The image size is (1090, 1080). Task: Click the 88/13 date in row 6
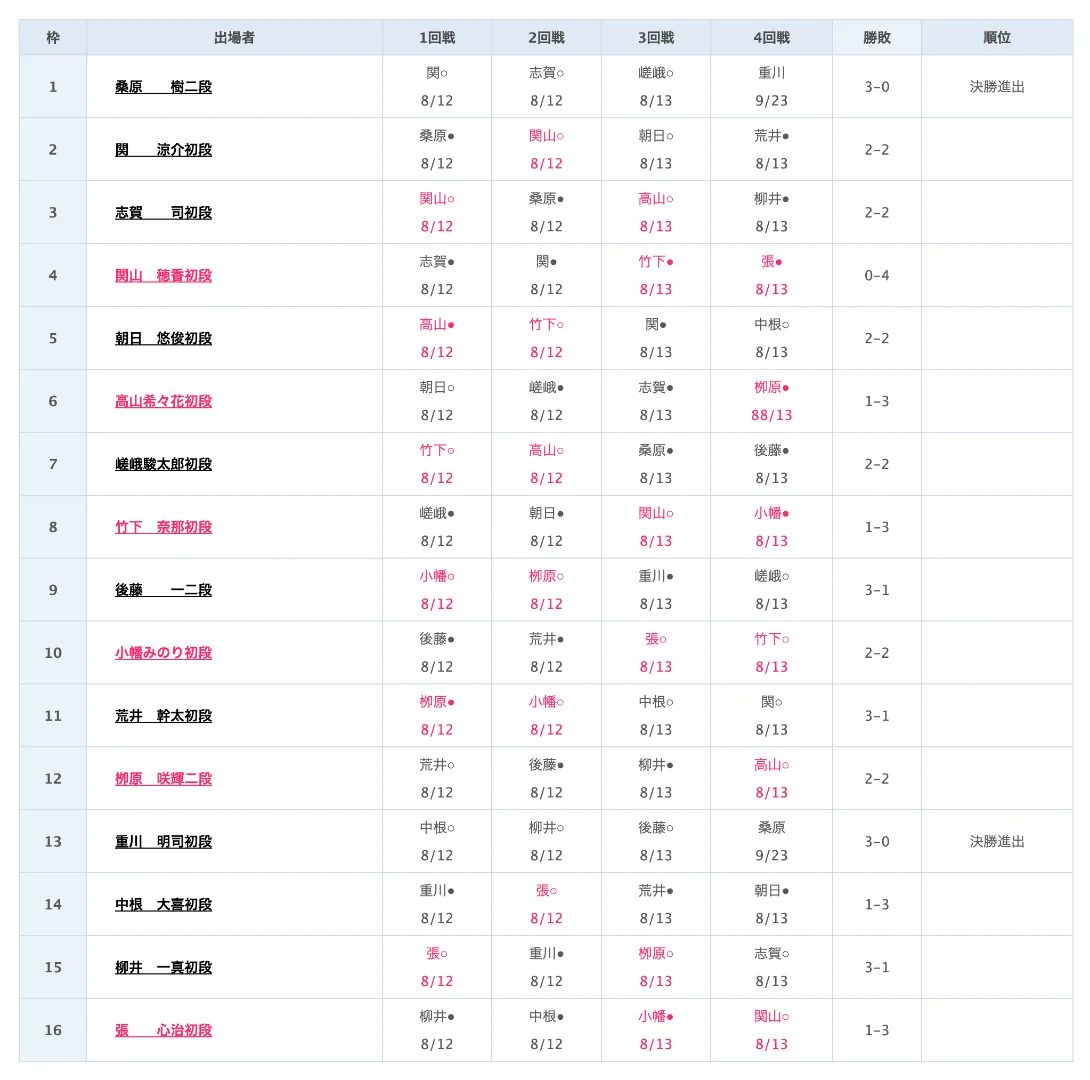(x=771, y=416)
